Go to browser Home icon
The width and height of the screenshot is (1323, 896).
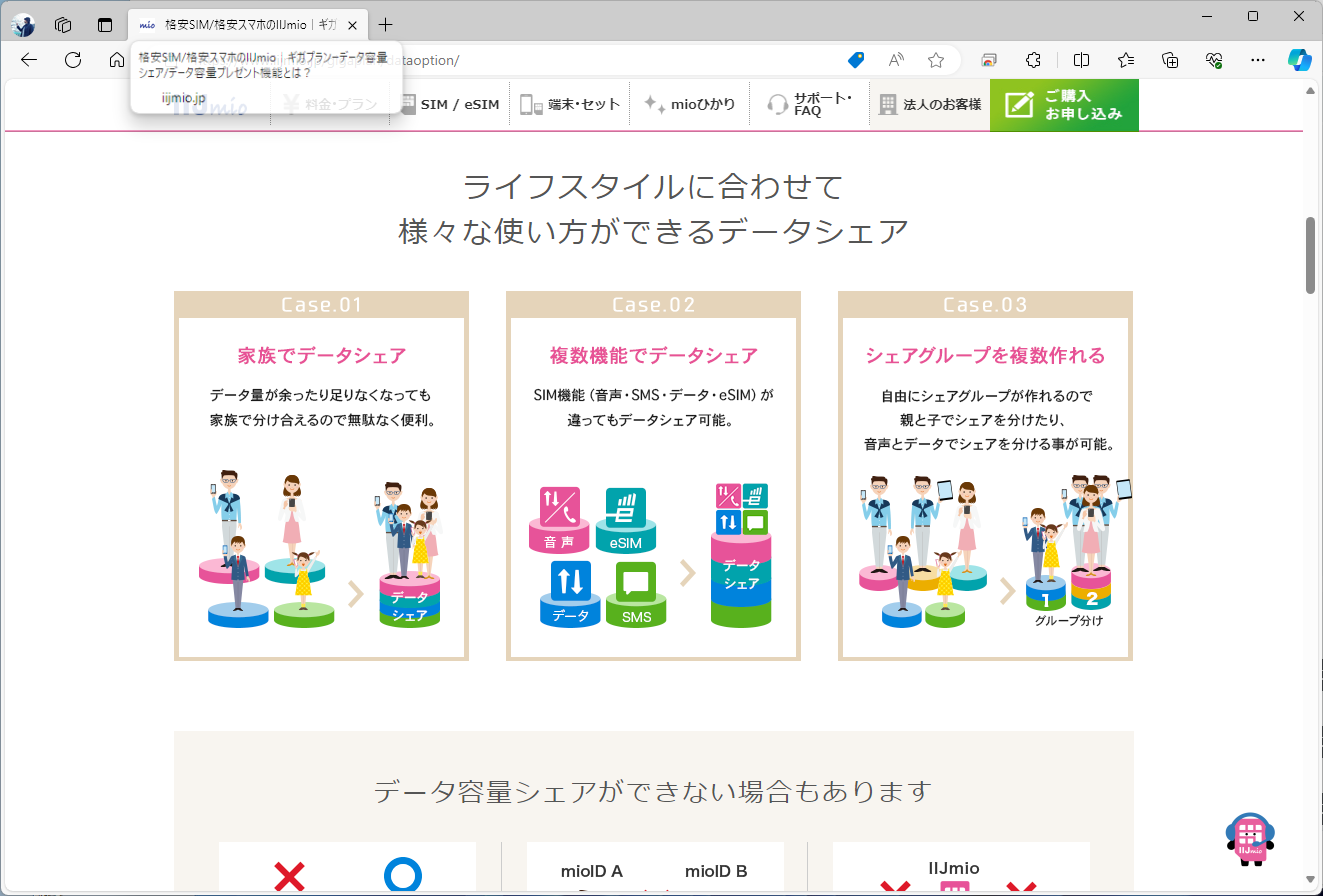(117, 60)
